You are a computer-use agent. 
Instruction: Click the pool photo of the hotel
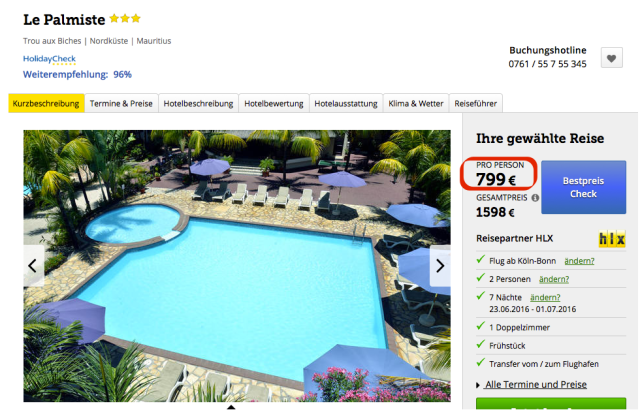point(237,266)
